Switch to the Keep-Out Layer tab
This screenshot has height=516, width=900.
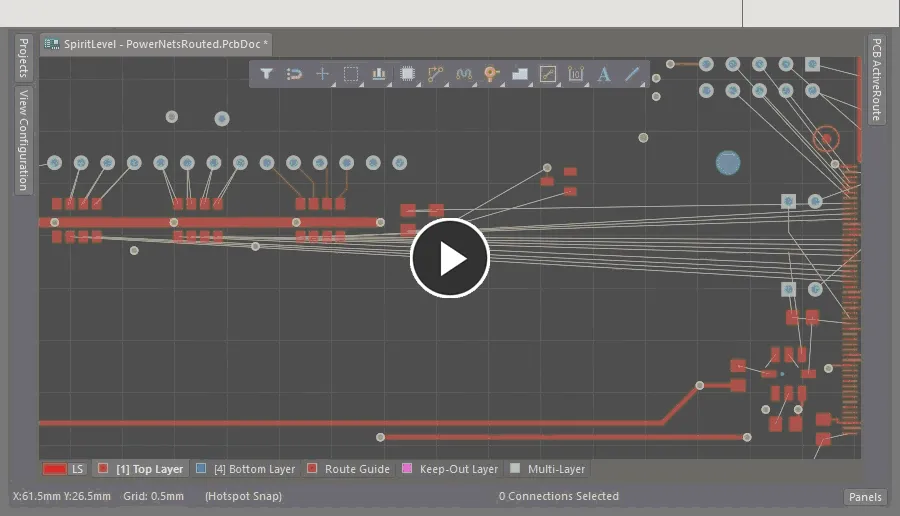(x=450, y=469)
